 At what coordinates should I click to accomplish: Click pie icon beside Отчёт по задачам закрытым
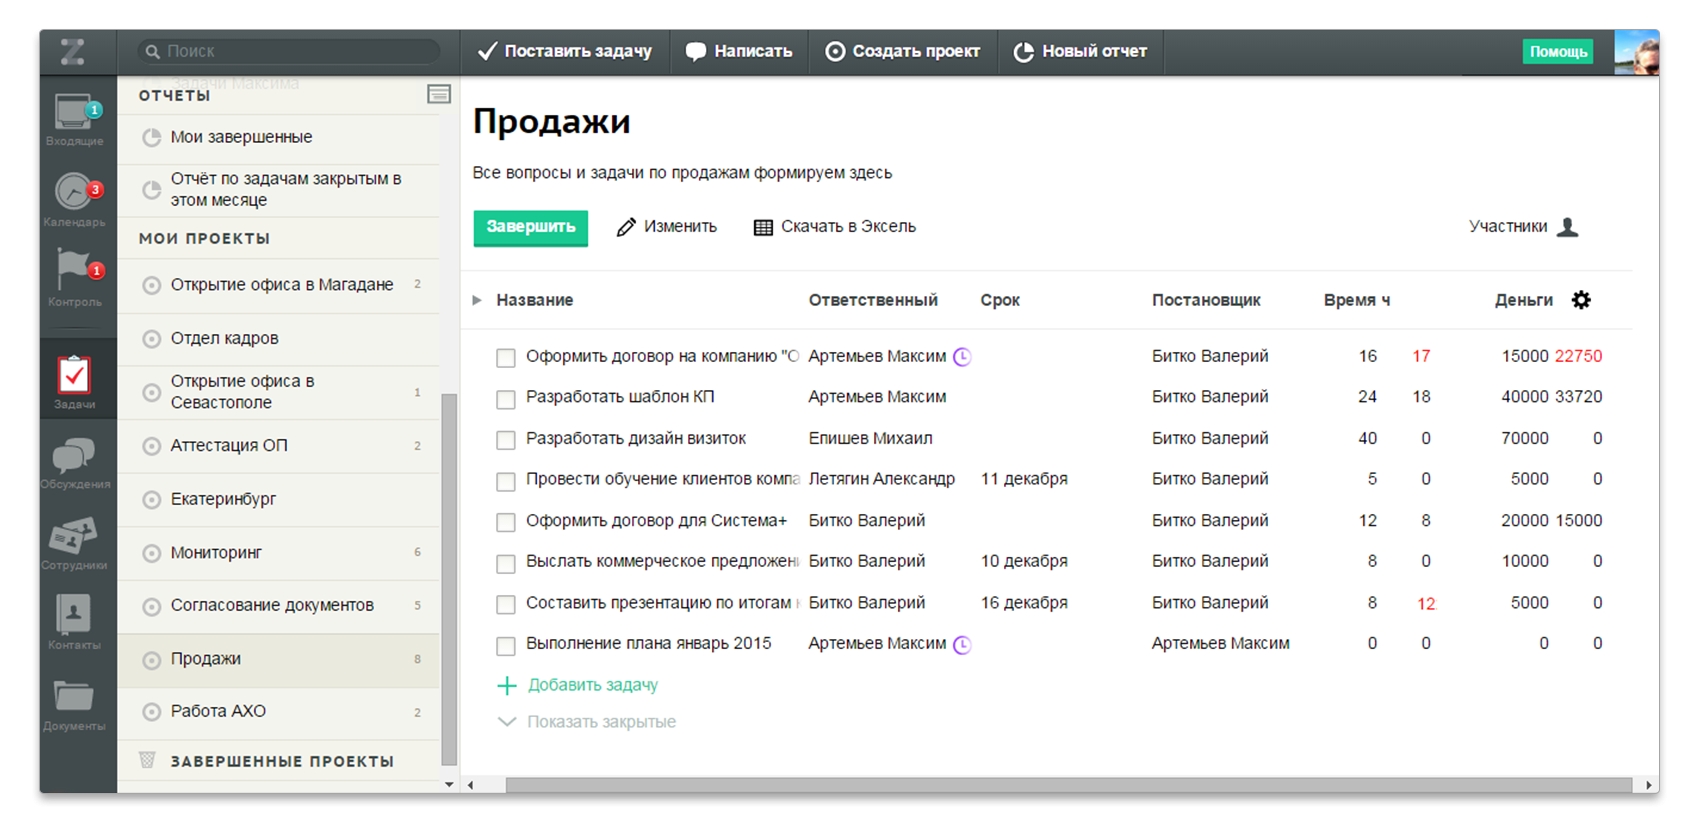pos(152,190)
